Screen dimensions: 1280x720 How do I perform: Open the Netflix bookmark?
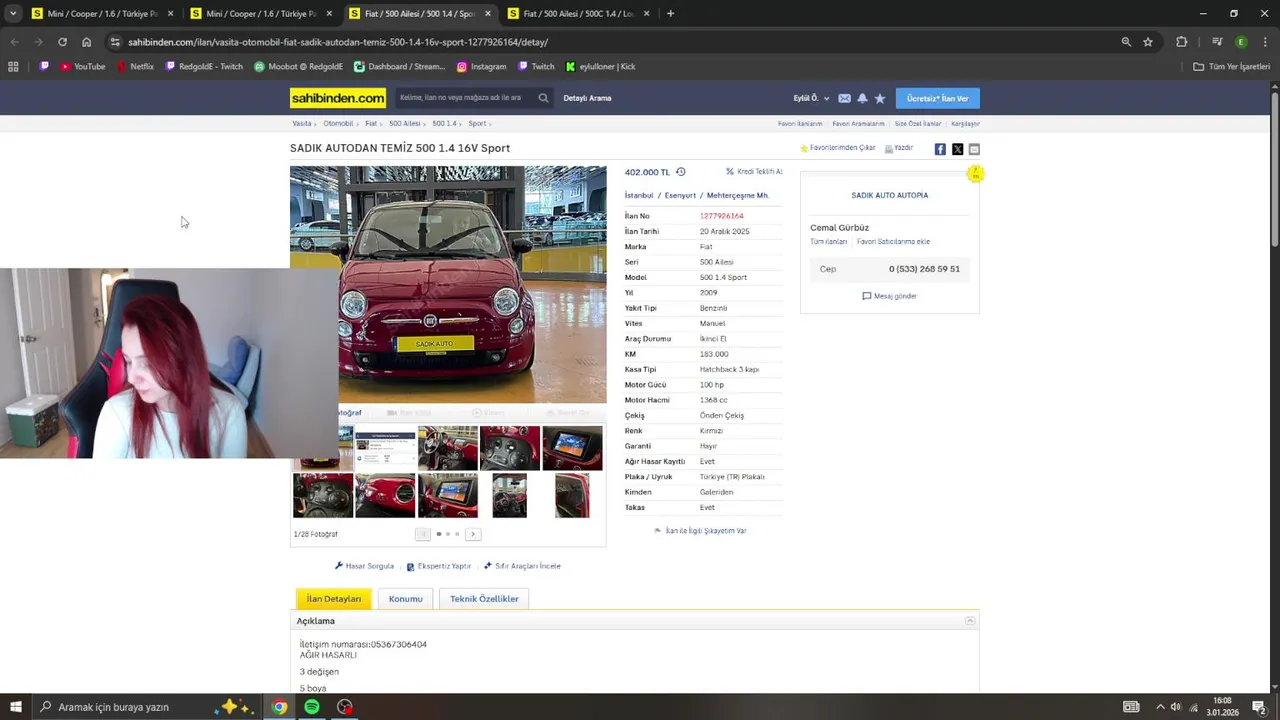135,67
